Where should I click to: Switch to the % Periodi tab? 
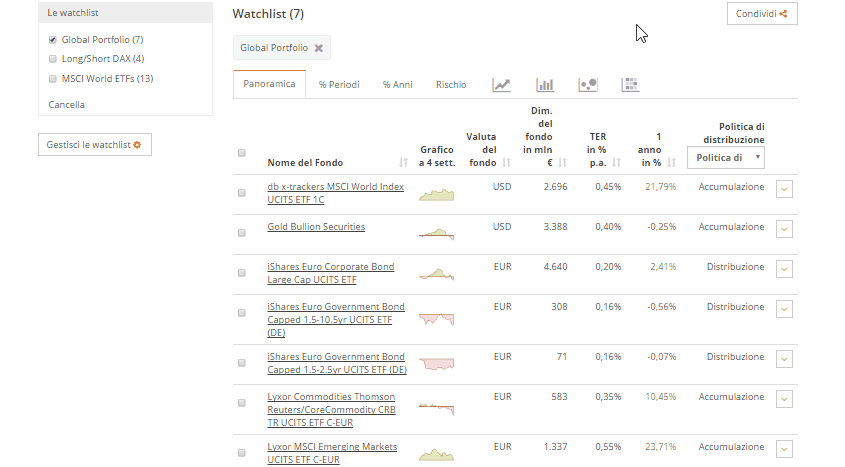point(339,85)
